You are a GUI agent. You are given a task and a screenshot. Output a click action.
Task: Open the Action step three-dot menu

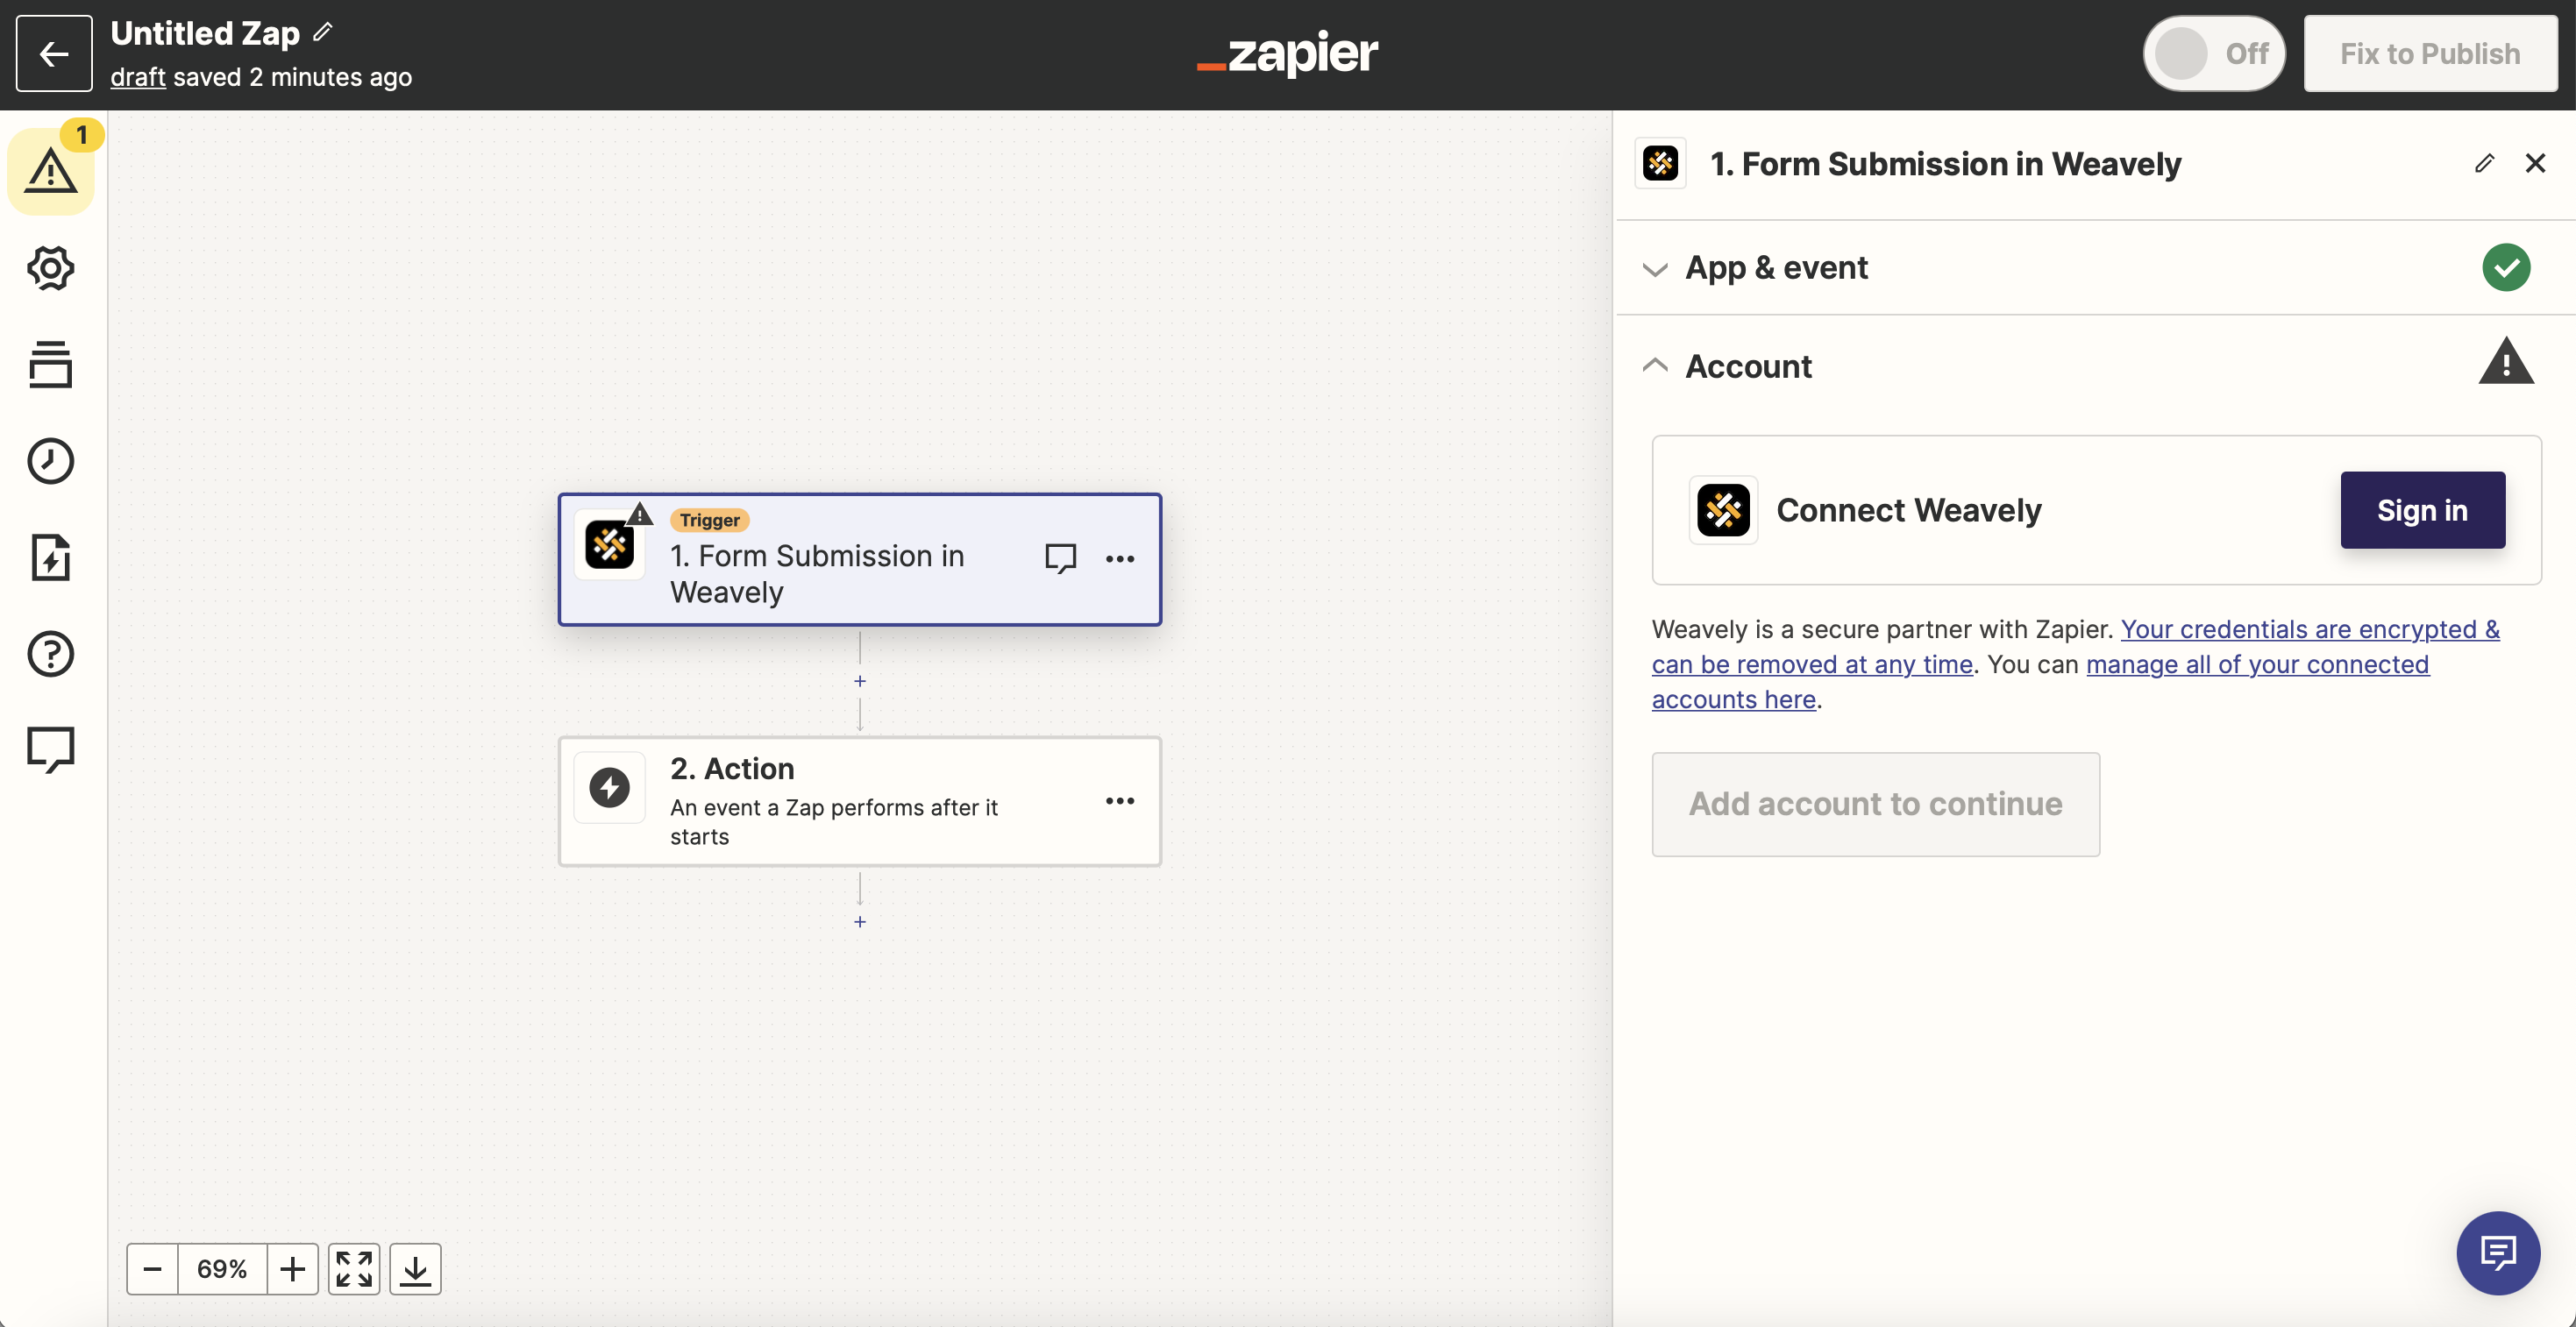pos(1120,801)
